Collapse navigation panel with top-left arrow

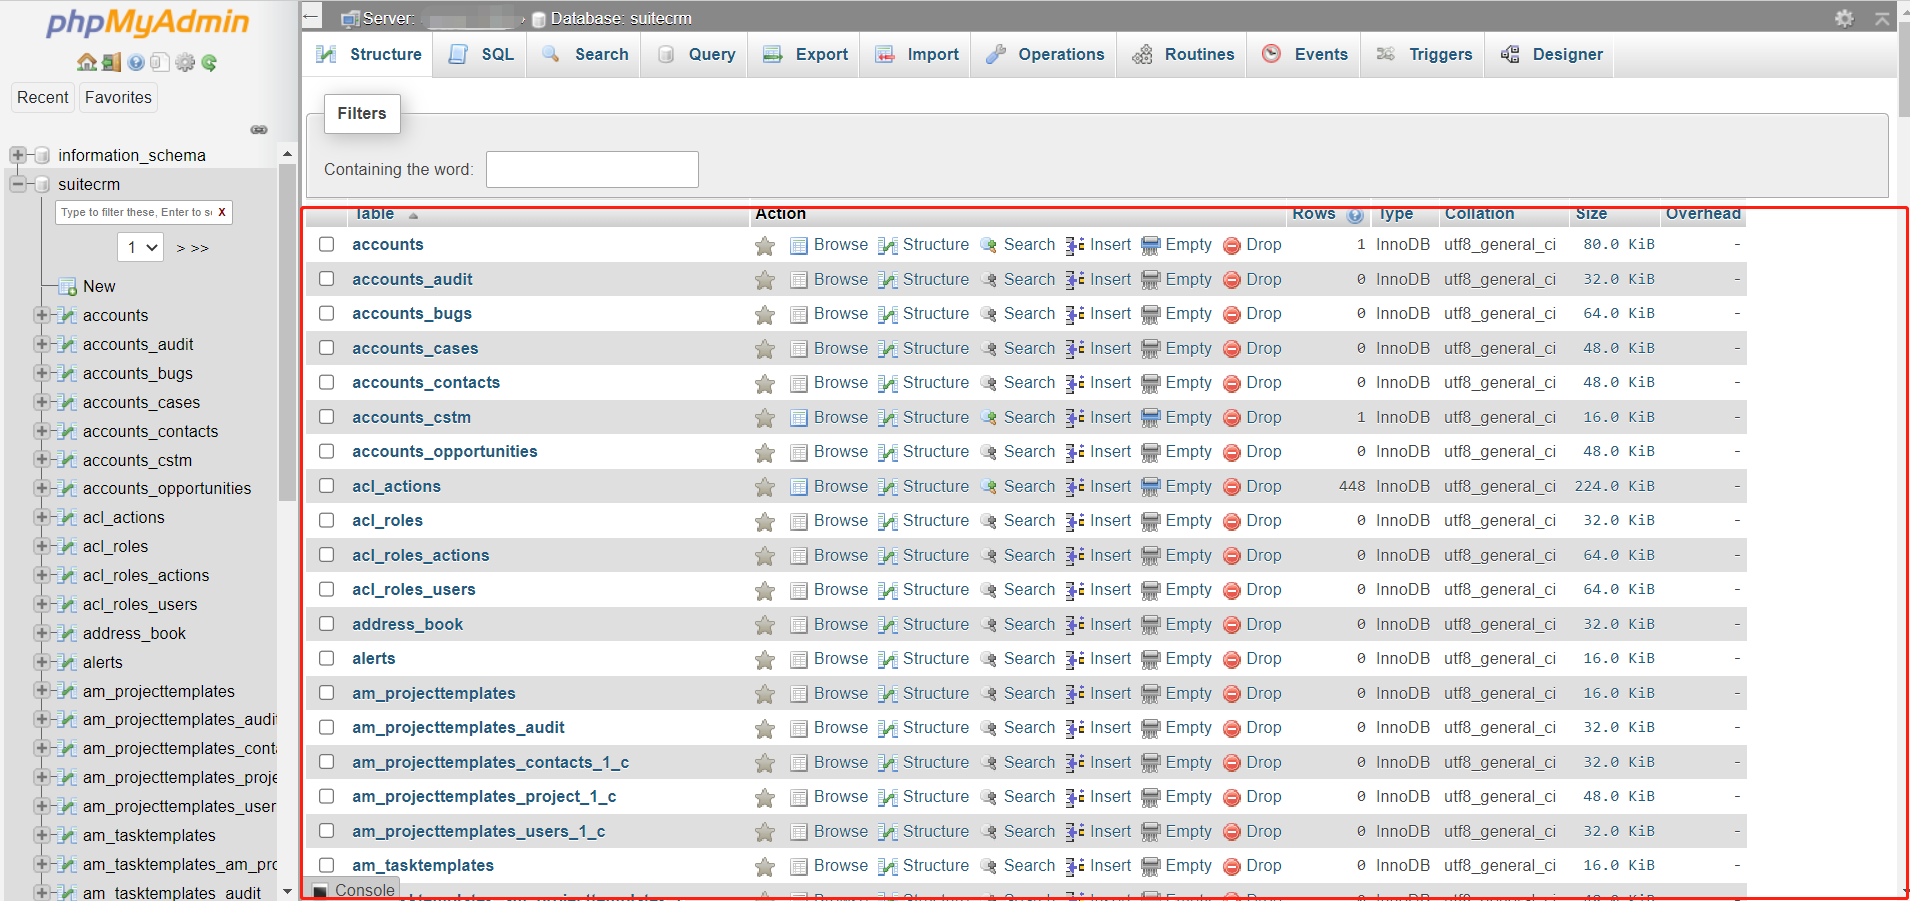click(311, 16)
